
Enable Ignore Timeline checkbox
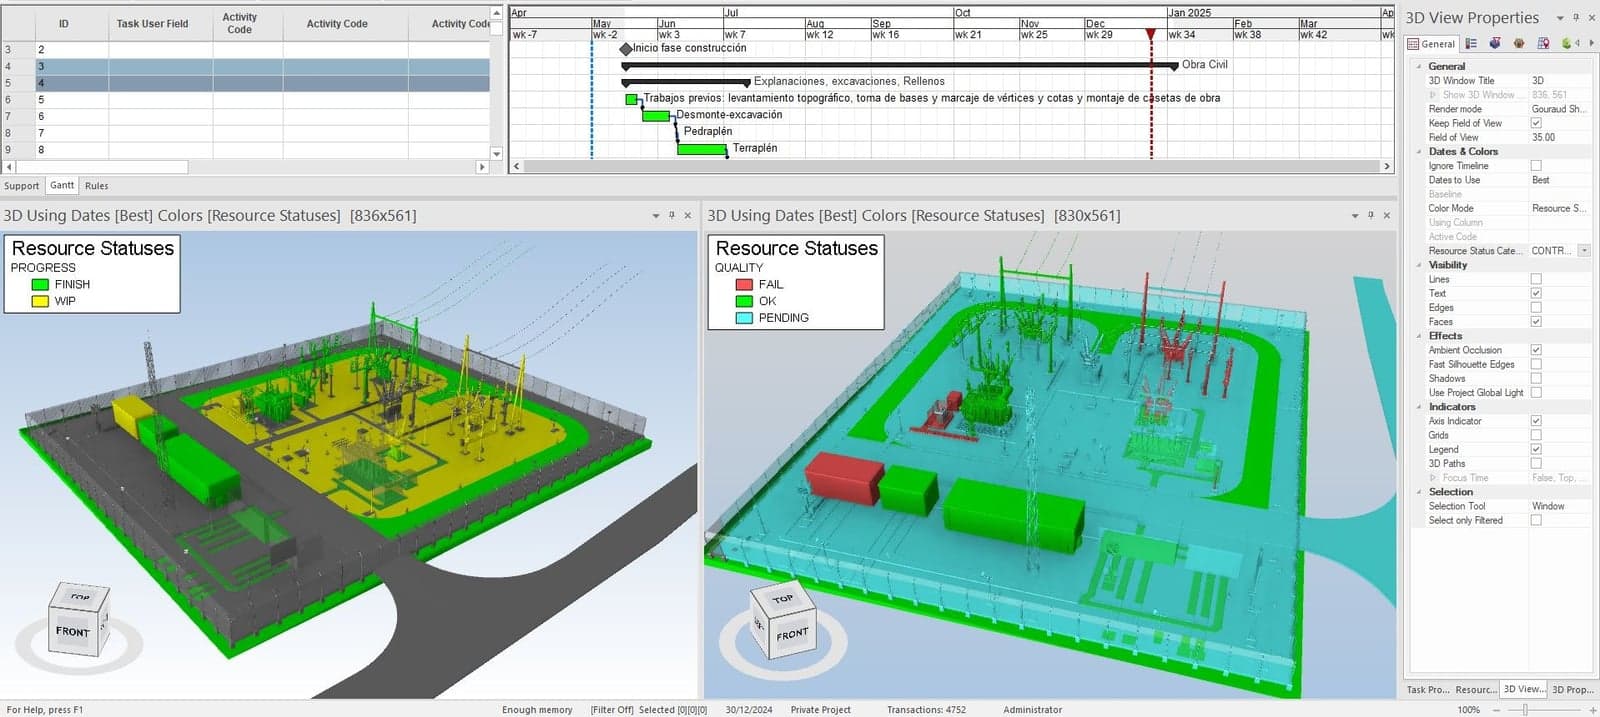point(1536,166)
